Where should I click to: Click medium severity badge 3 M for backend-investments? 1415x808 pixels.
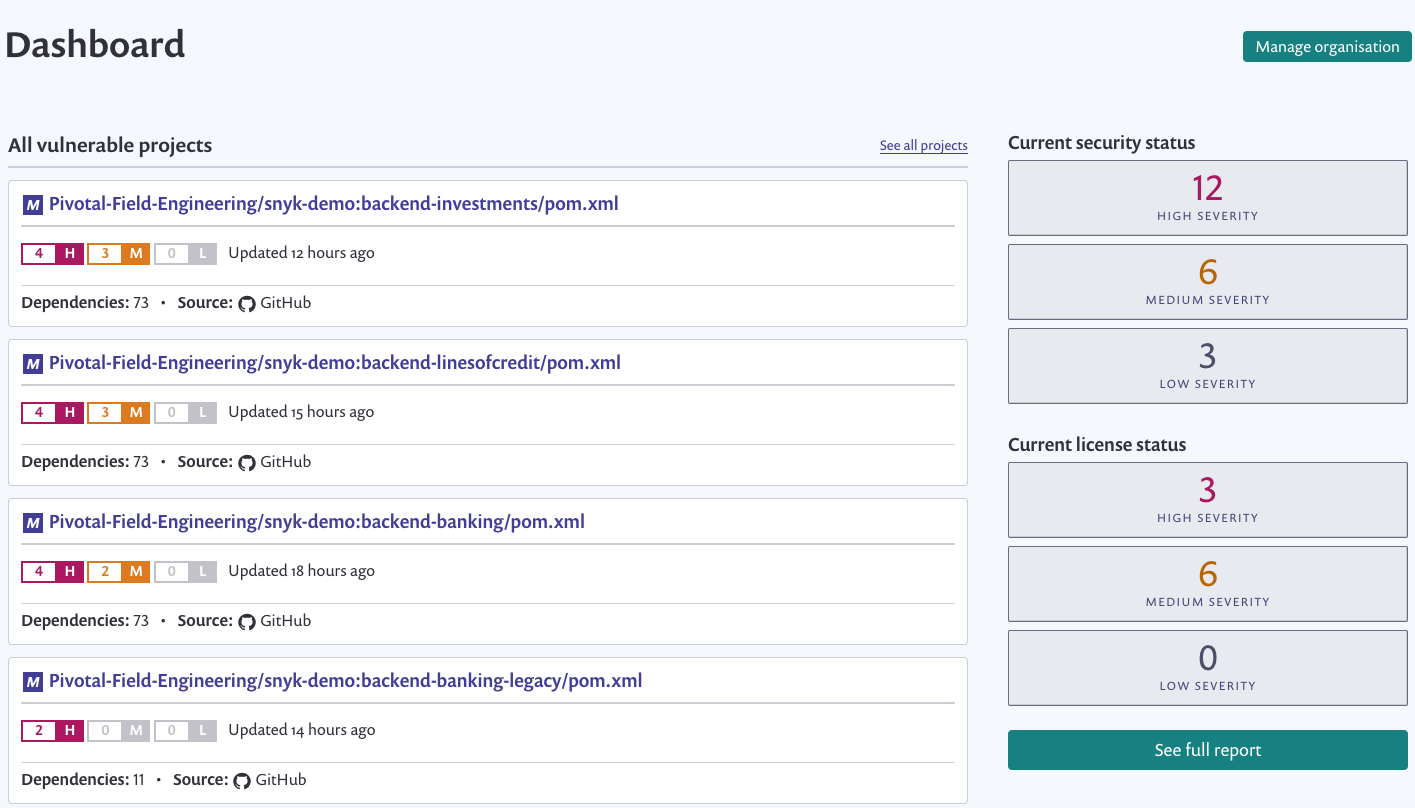pyautogui.click(x=118, y=254)
